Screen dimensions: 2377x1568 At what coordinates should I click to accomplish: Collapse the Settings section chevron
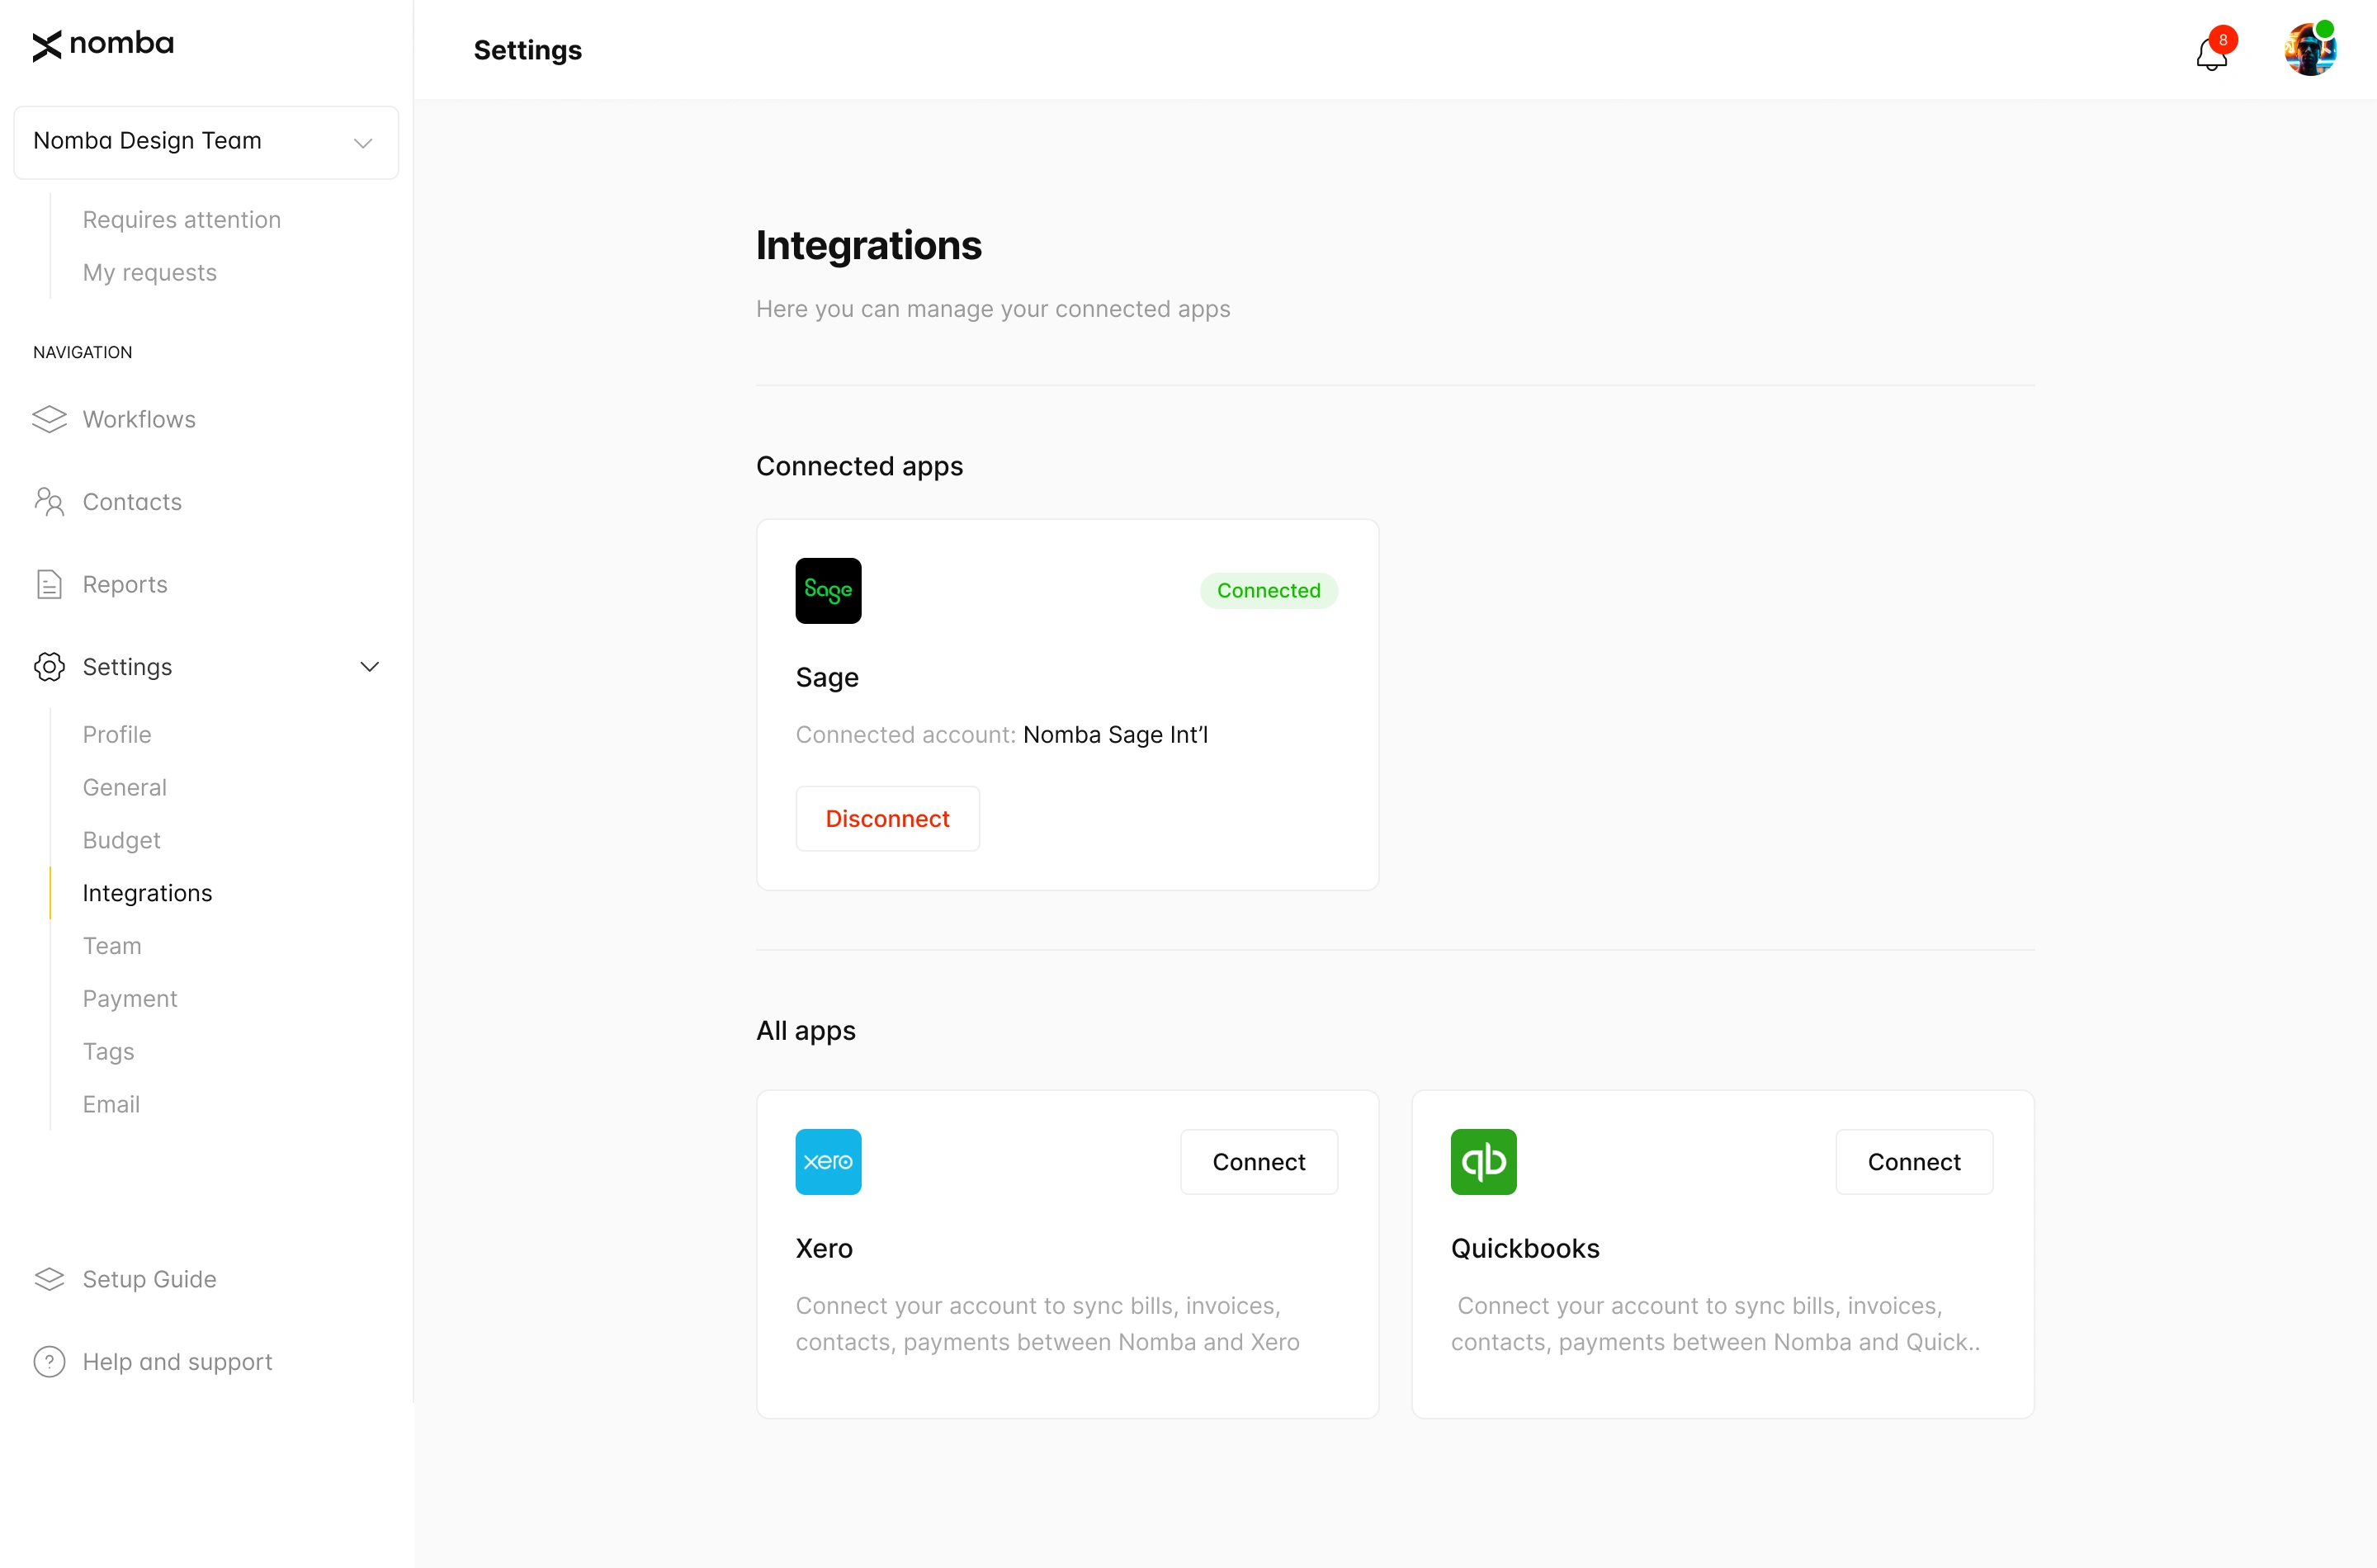[370, 666]
